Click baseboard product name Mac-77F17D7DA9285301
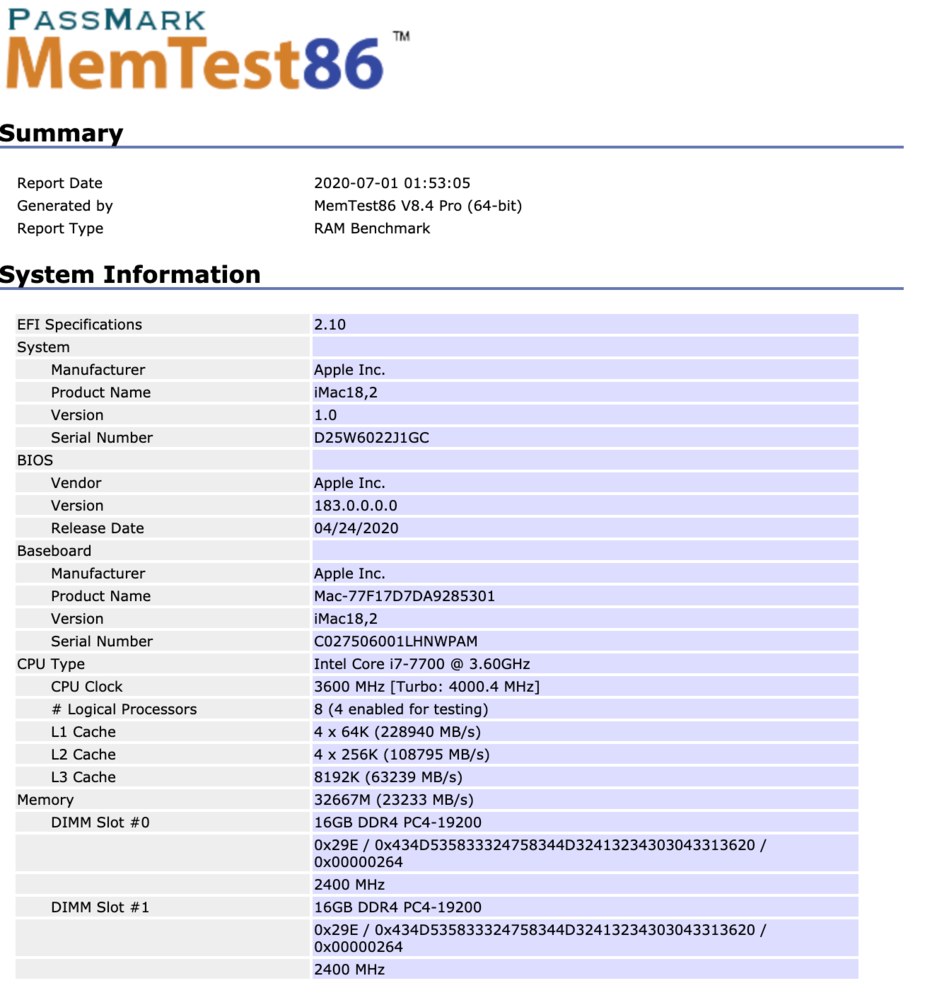 tap(404, 596)
